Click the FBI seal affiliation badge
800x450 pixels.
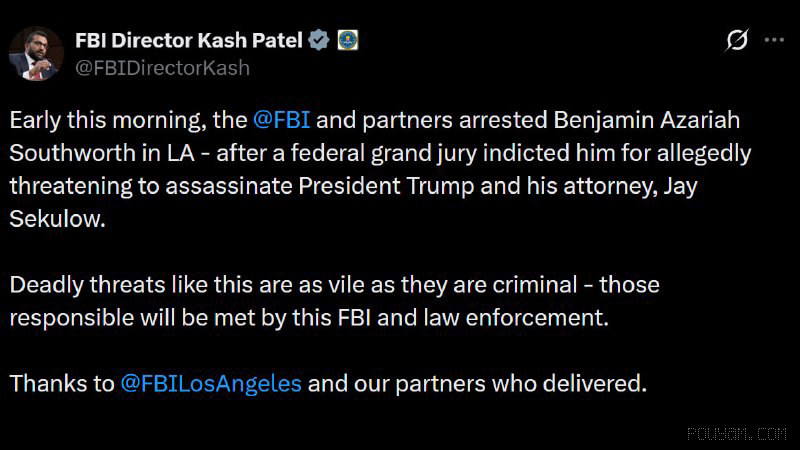[347, 40]
